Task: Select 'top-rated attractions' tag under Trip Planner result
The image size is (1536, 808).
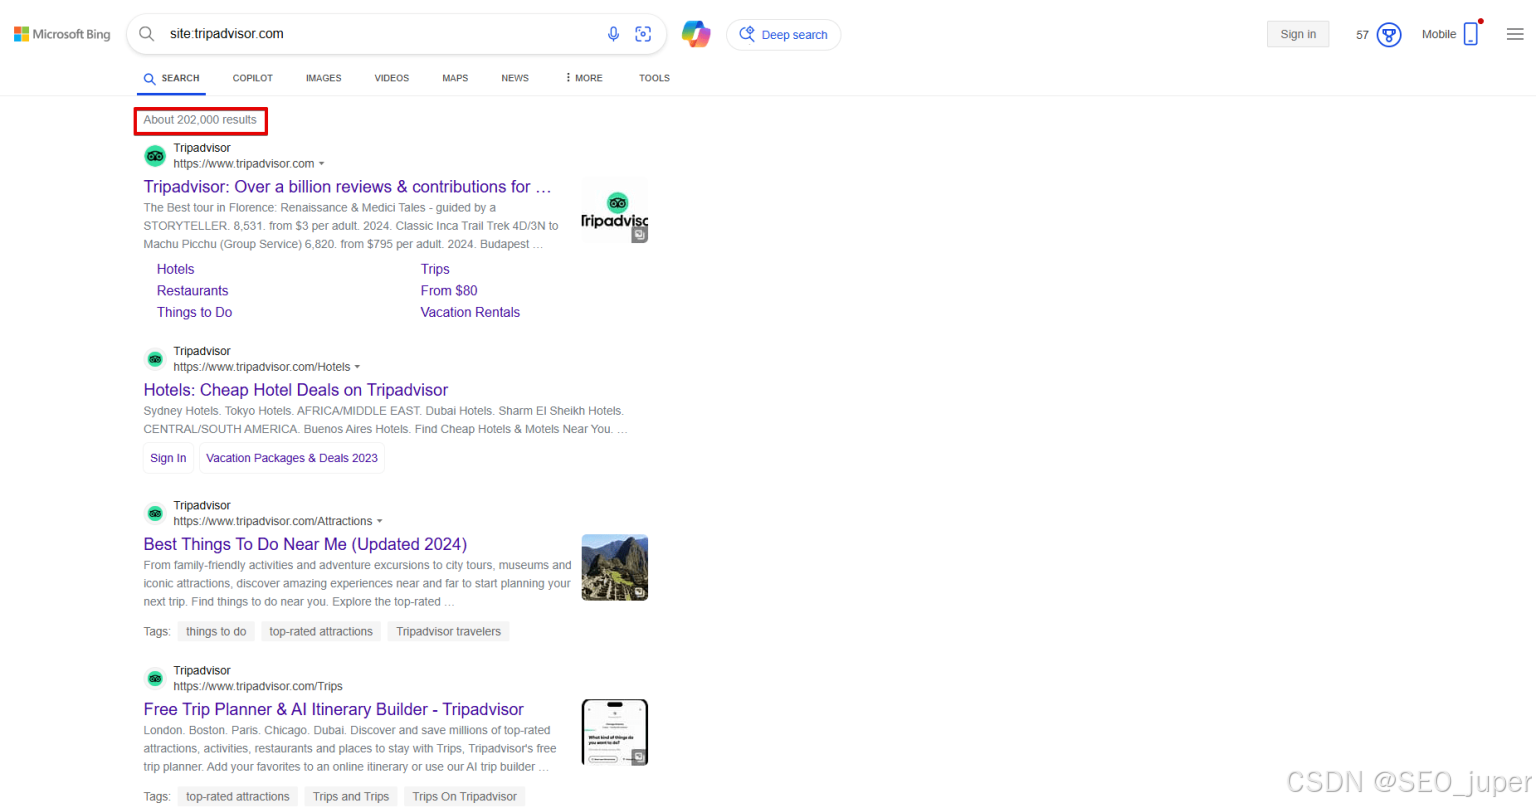Action: [237, 796]
